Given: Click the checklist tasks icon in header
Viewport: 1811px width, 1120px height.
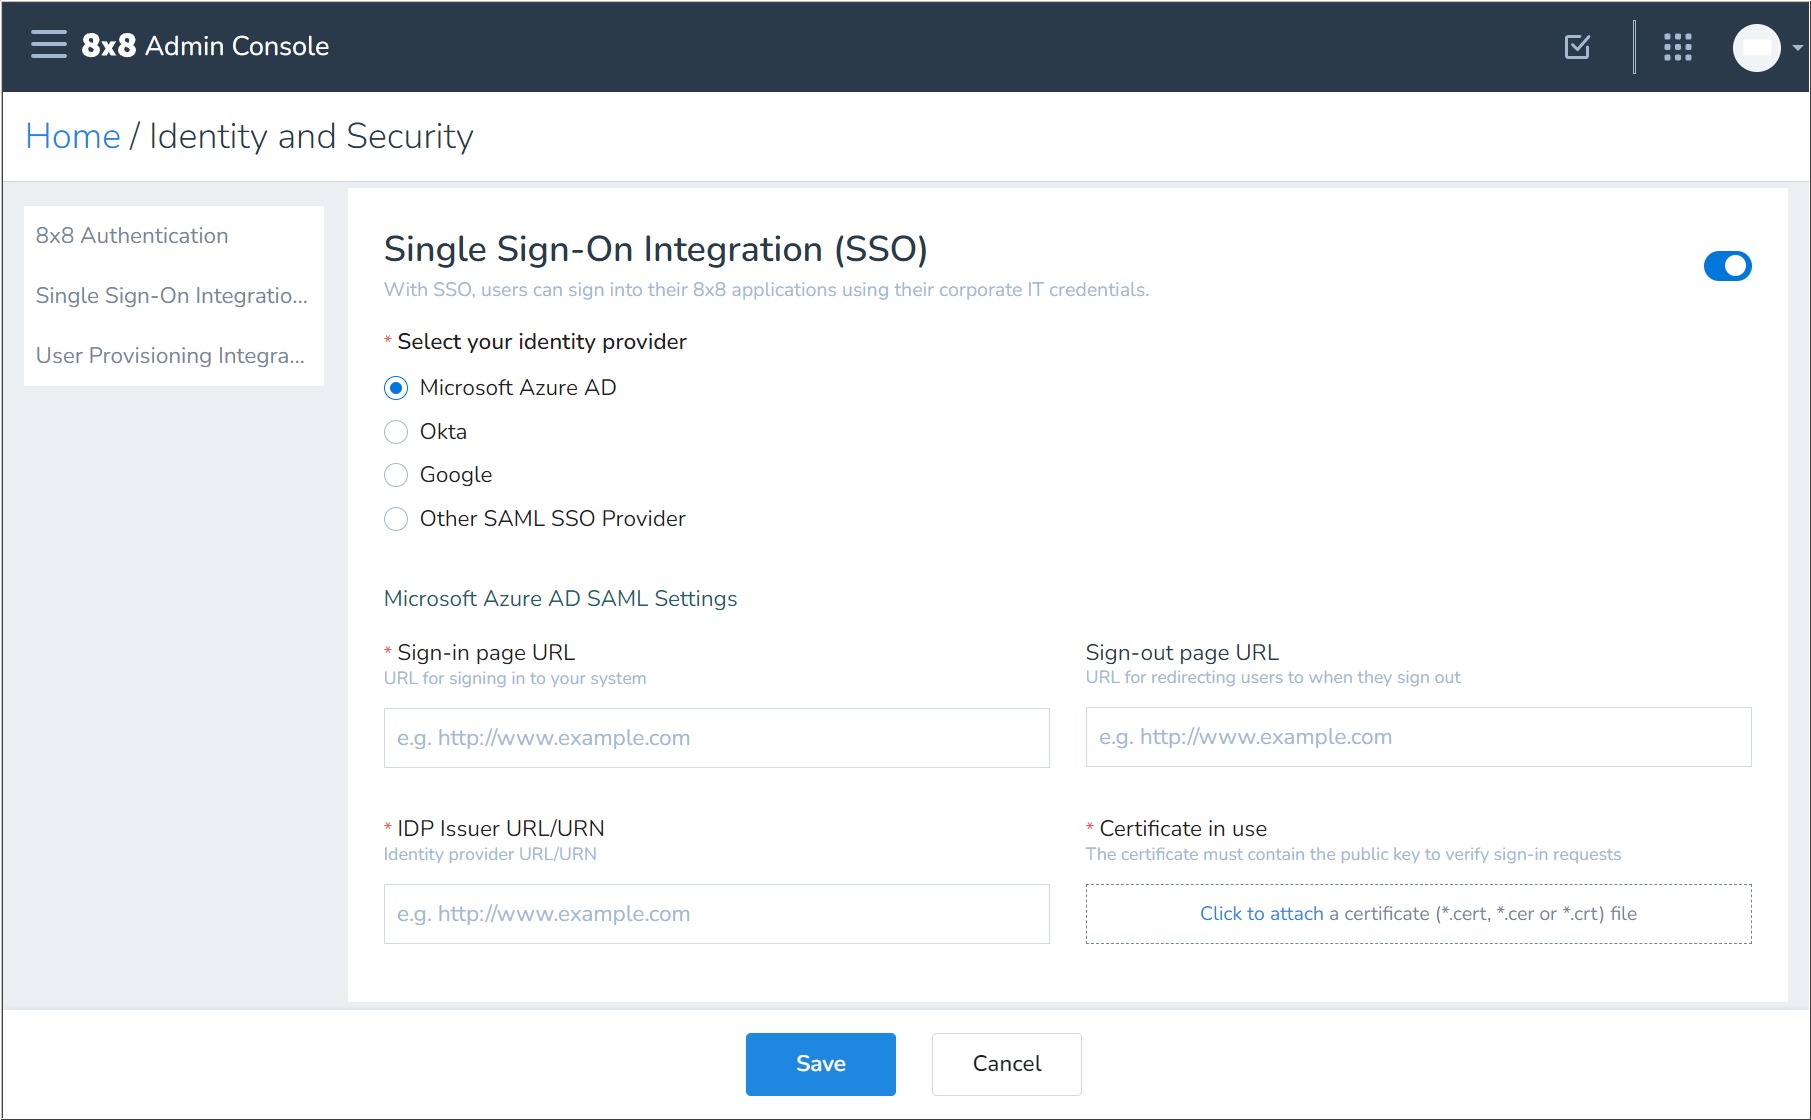Looking at the screenshot, I should coord(1577,46).
